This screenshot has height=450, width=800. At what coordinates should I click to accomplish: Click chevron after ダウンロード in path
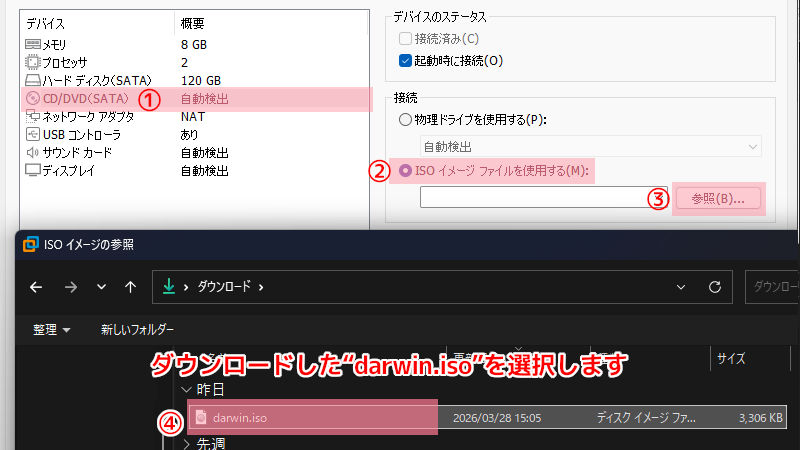click(261, 287)
